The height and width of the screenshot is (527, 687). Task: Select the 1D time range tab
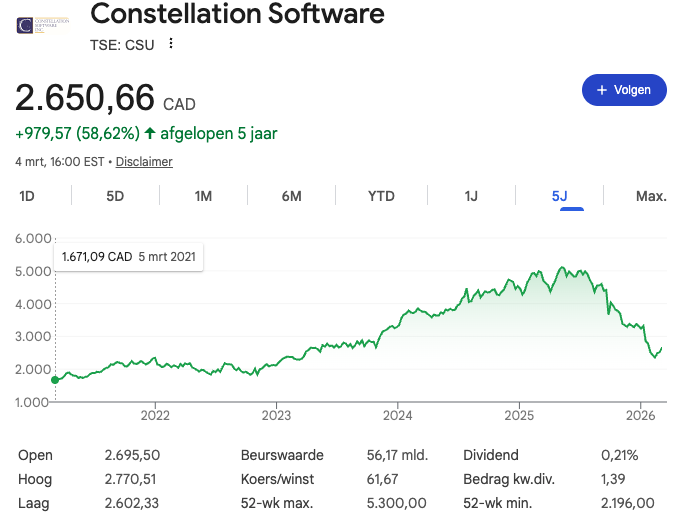27,196
